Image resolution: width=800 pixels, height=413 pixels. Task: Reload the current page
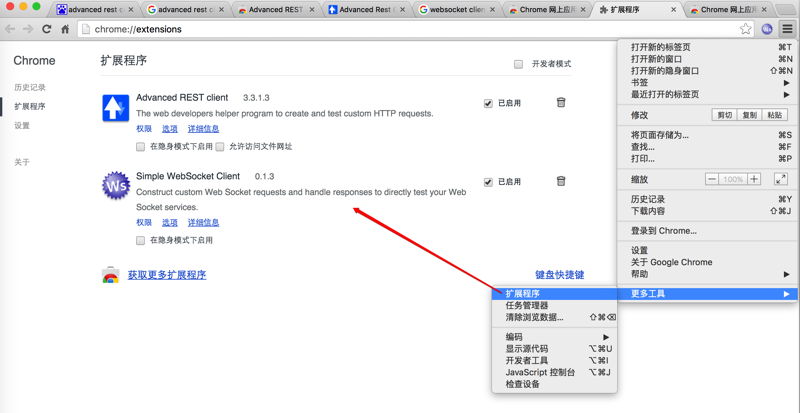[x=46, y=29]
